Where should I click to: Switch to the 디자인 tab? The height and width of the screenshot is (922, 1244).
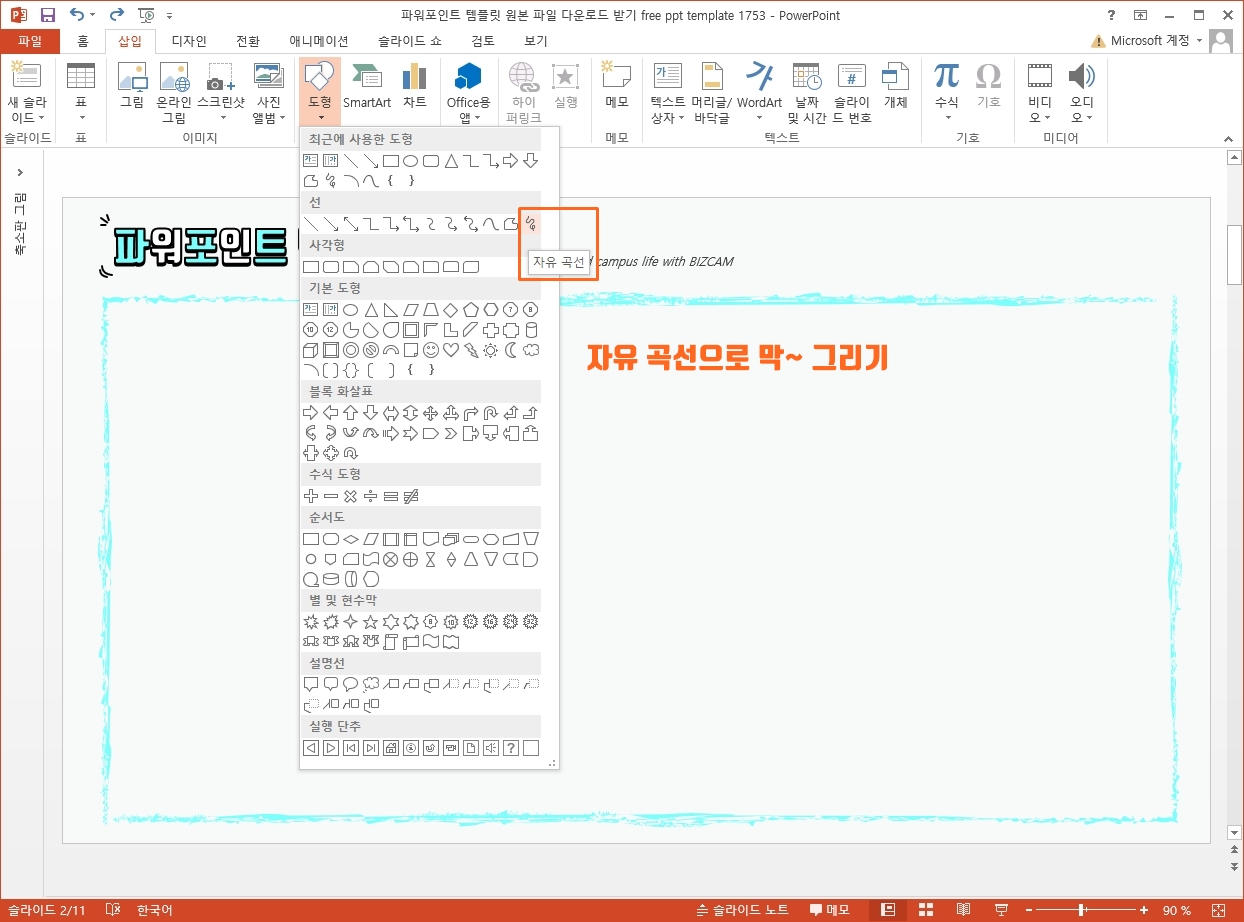click(x=189, y=41)
